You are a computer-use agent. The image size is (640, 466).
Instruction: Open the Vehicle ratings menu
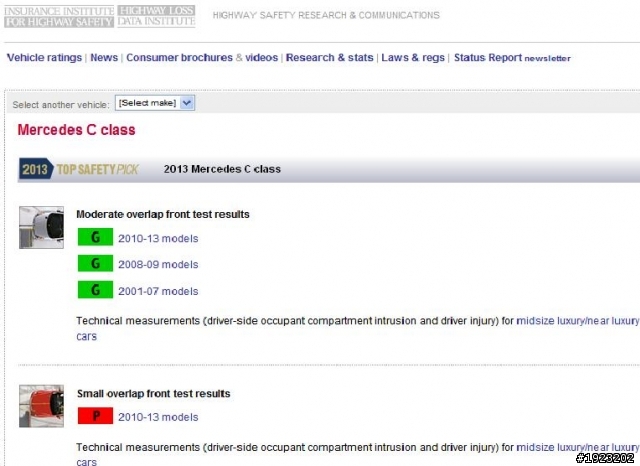[44, 58]
